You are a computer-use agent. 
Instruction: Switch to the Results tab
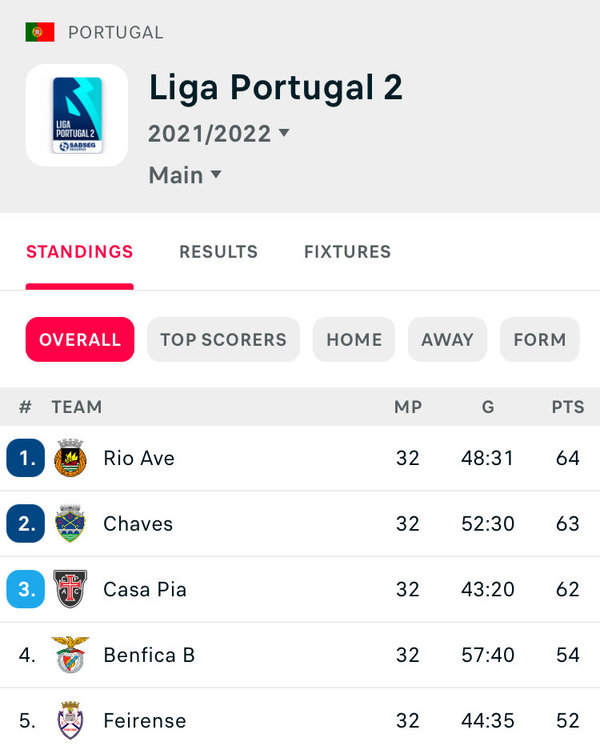click(x=219, y=252)
